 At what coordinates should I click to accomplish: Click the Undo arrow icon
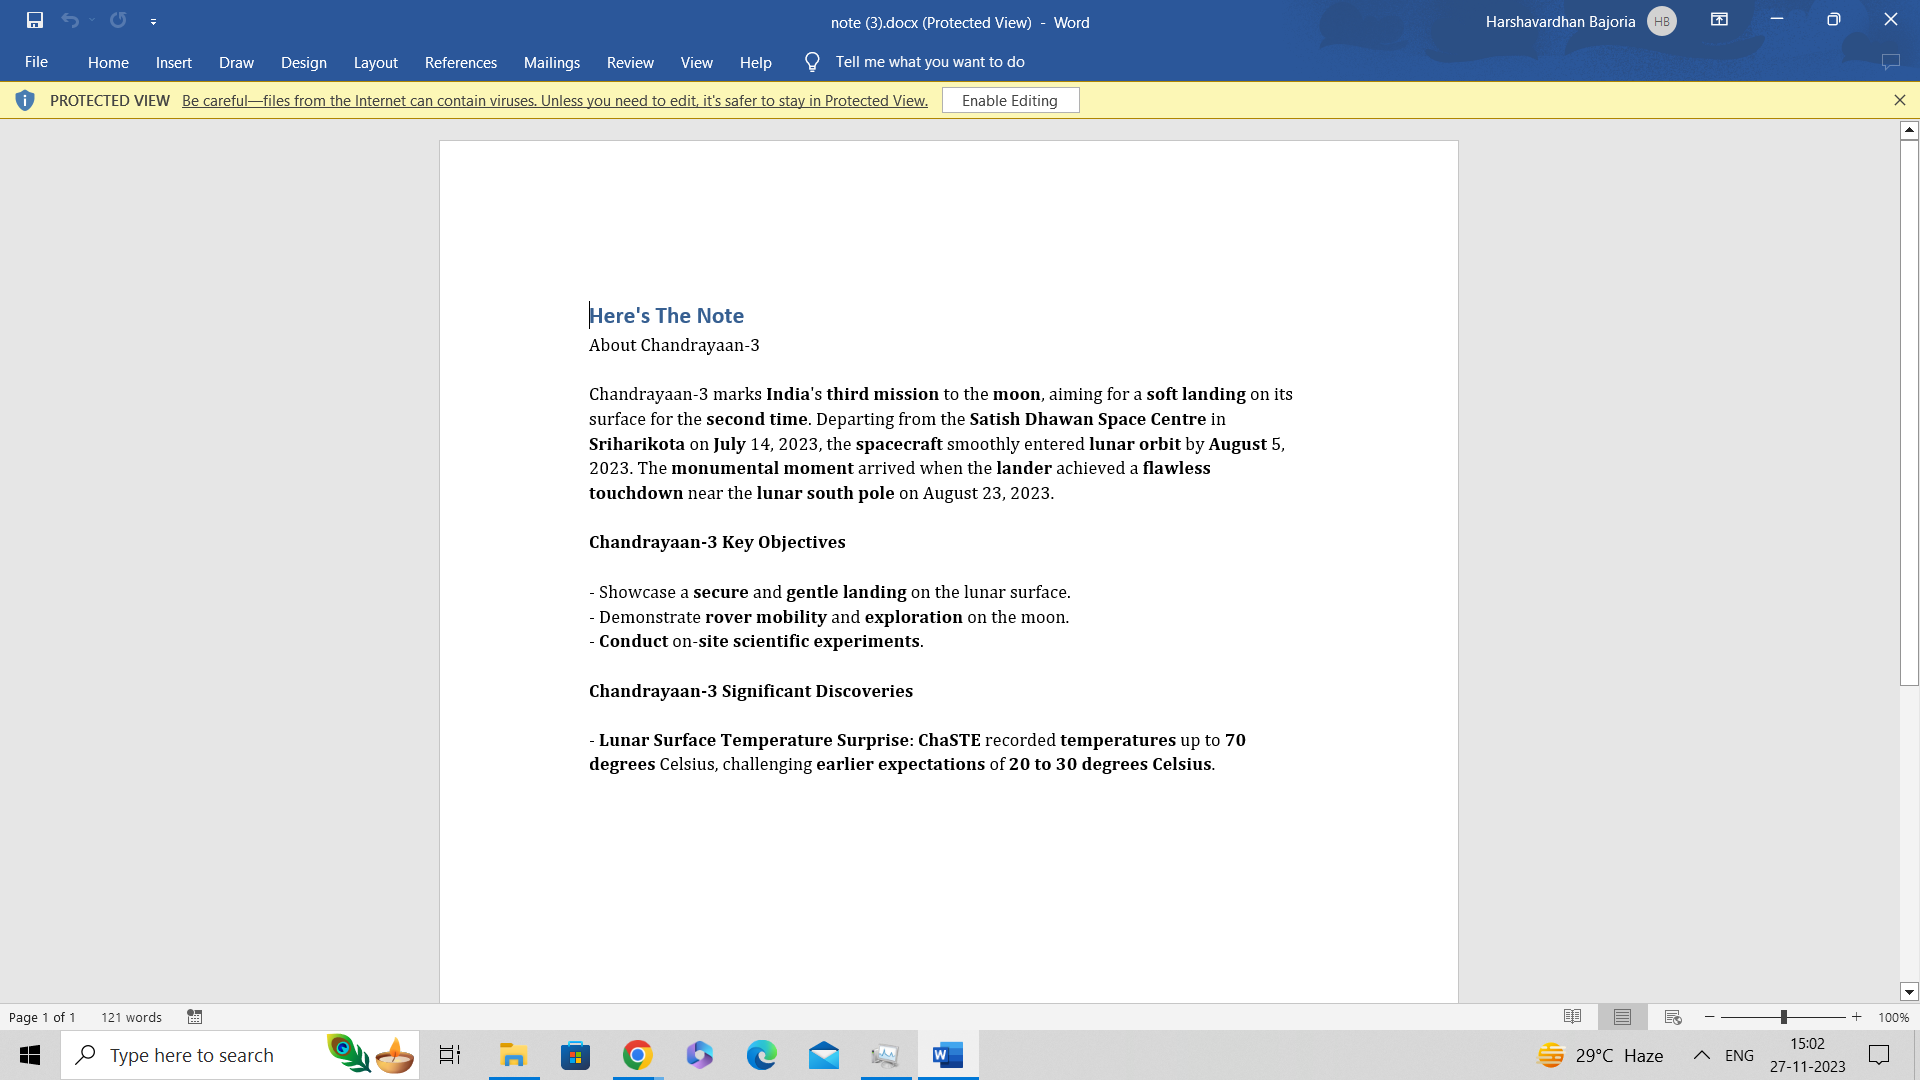69,20
